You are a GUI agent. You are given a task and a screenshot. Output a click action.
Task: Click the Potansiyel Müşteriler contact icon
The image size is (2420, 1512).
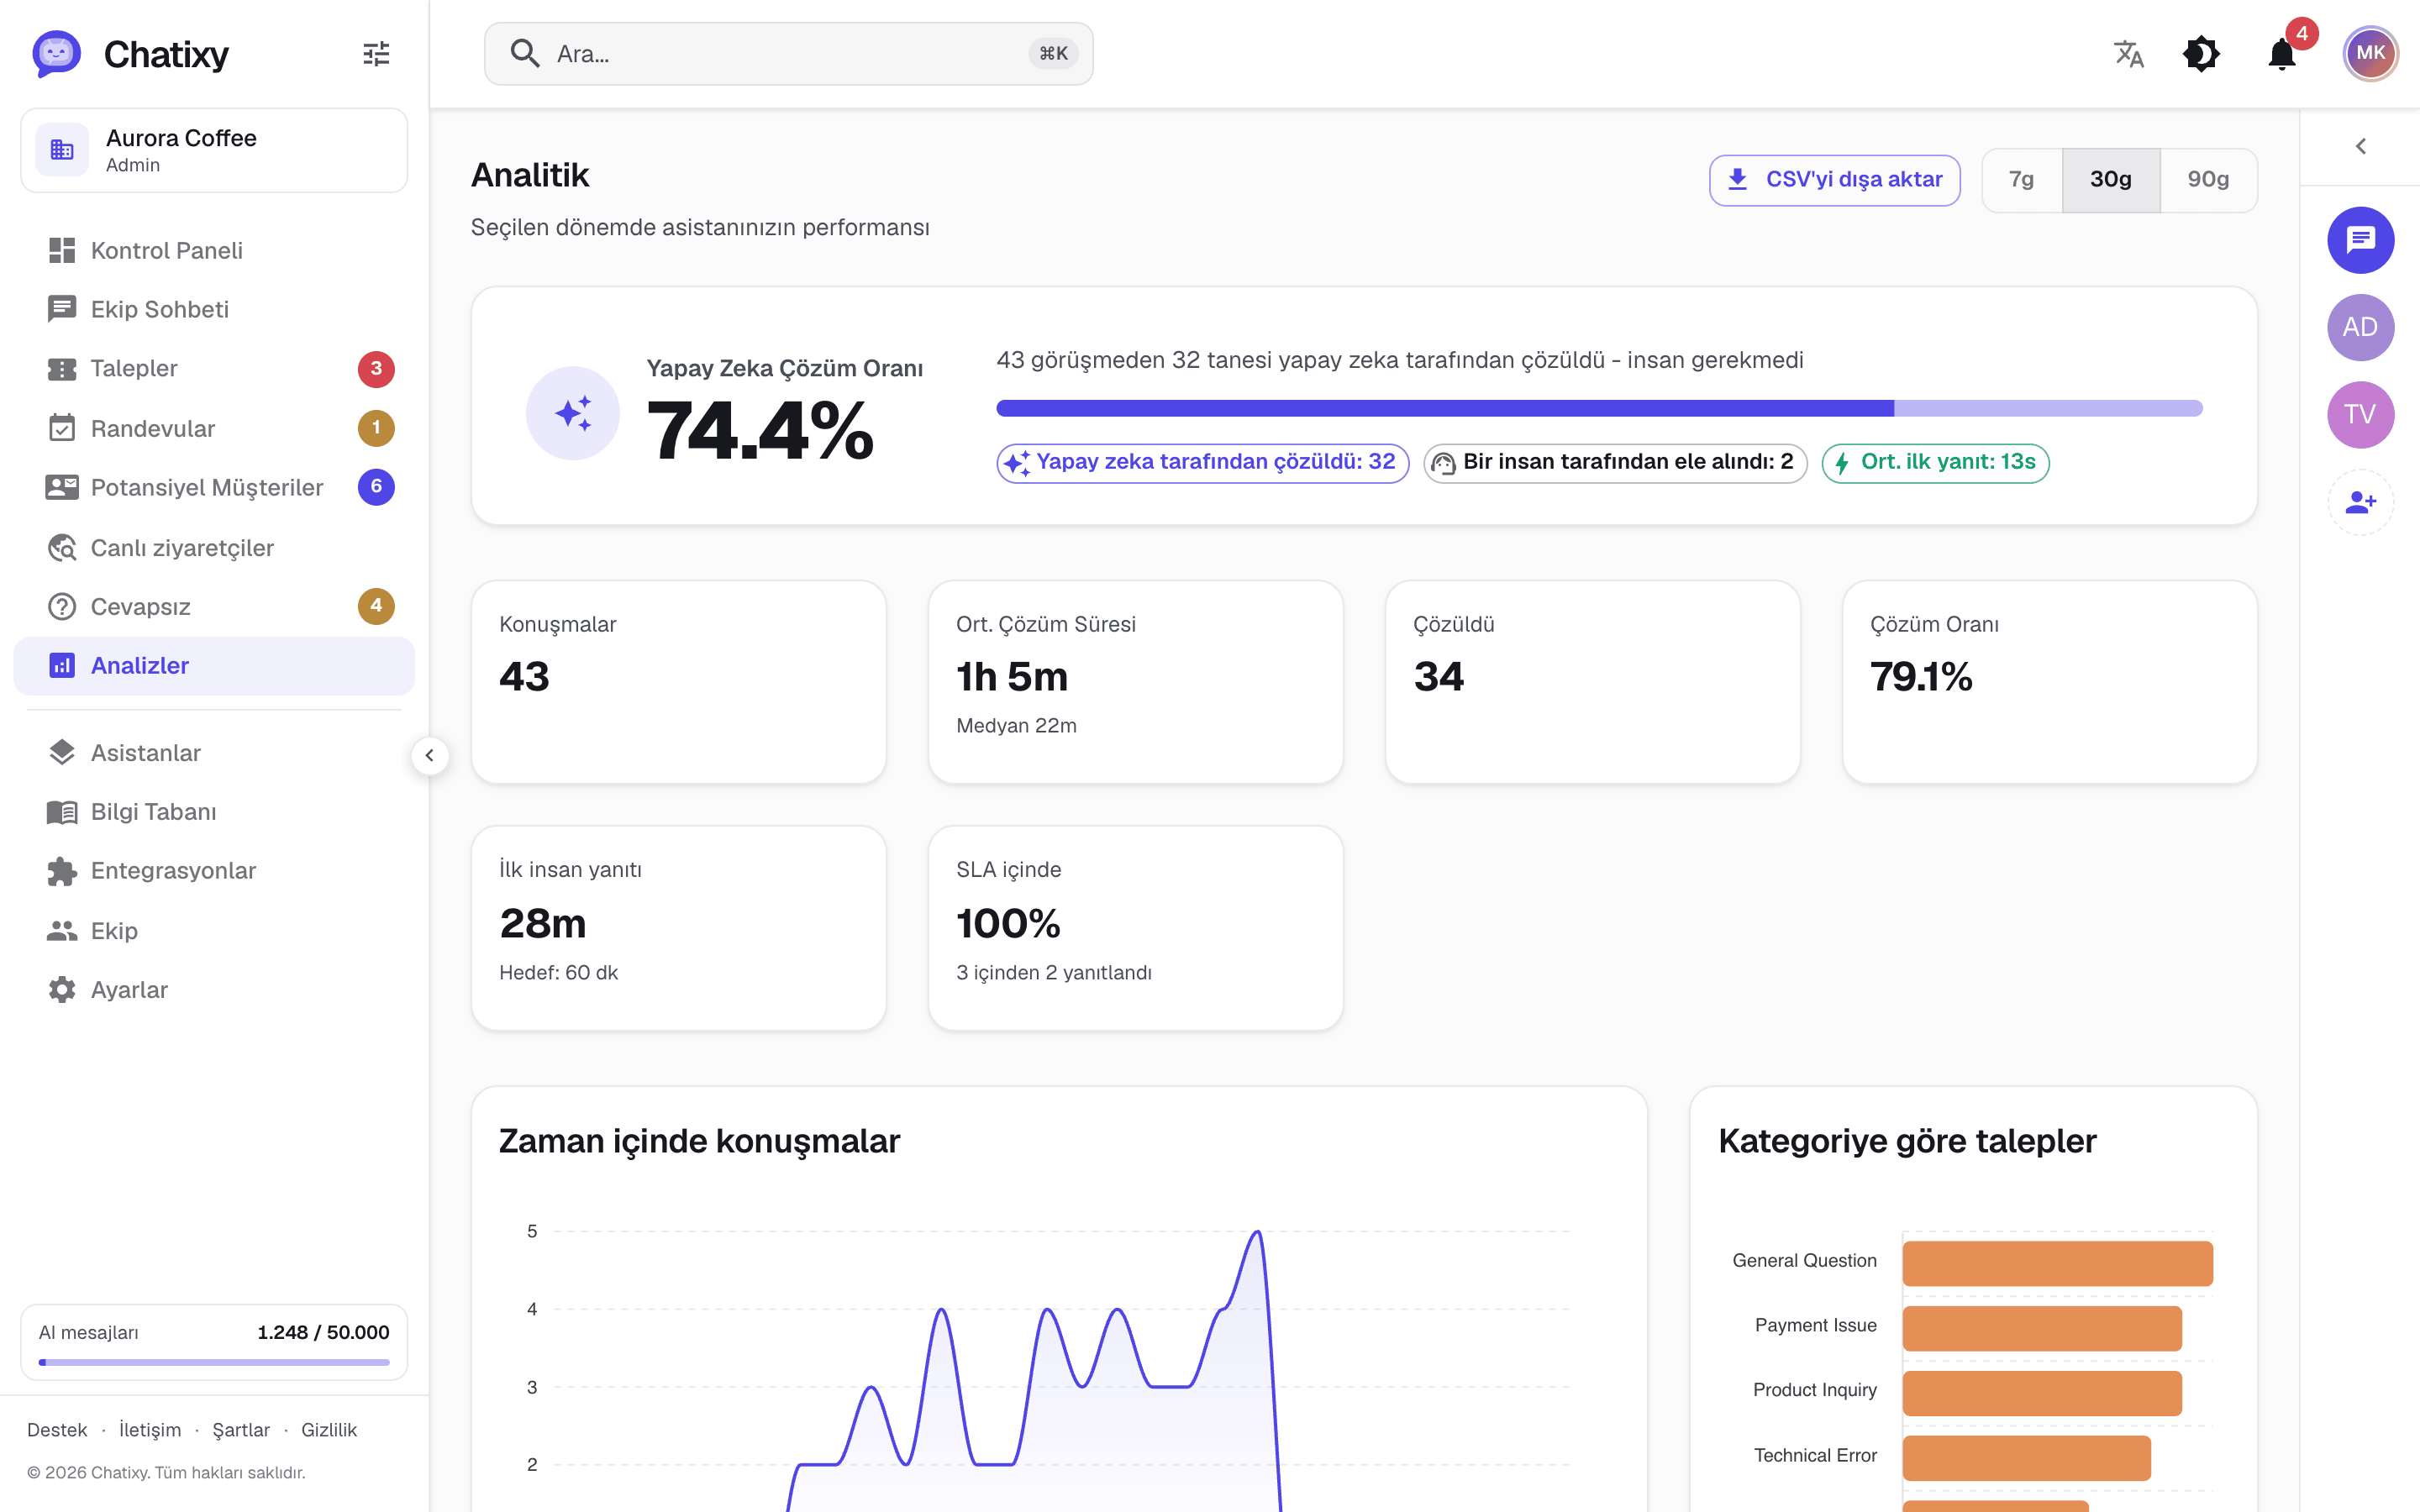click(62, 487)
